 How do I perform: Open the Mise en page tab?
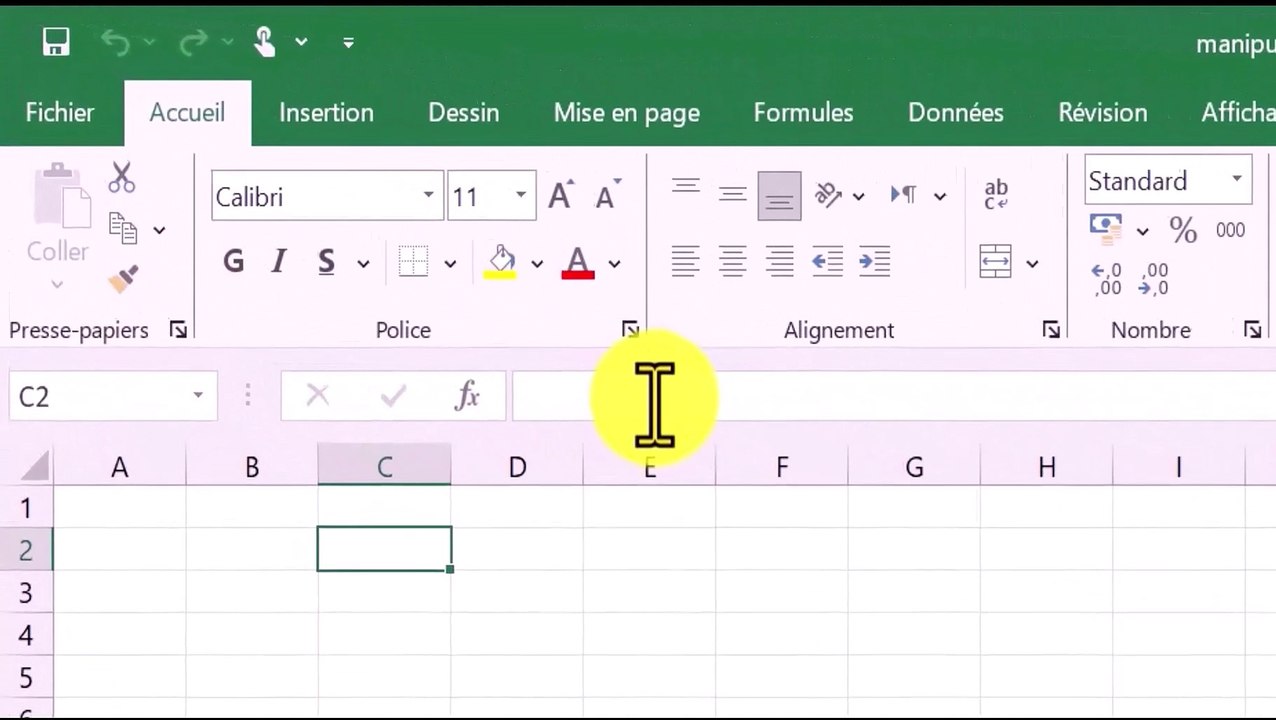[626, 113]
